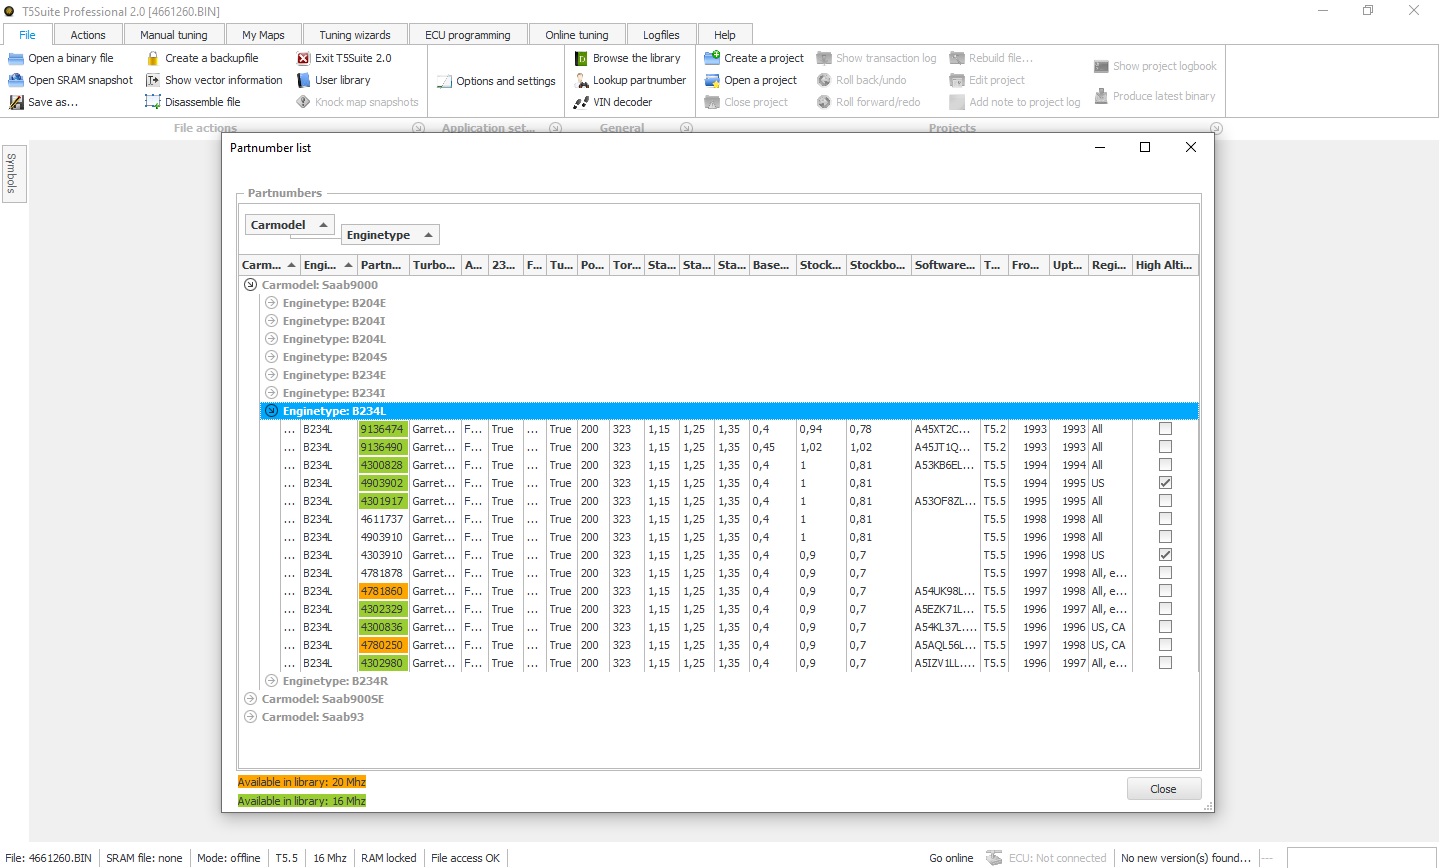Click the 20 Mhz orange legend label
Image resolution: width=1443 pixels, height=868 pixels.
coord(302,782)
